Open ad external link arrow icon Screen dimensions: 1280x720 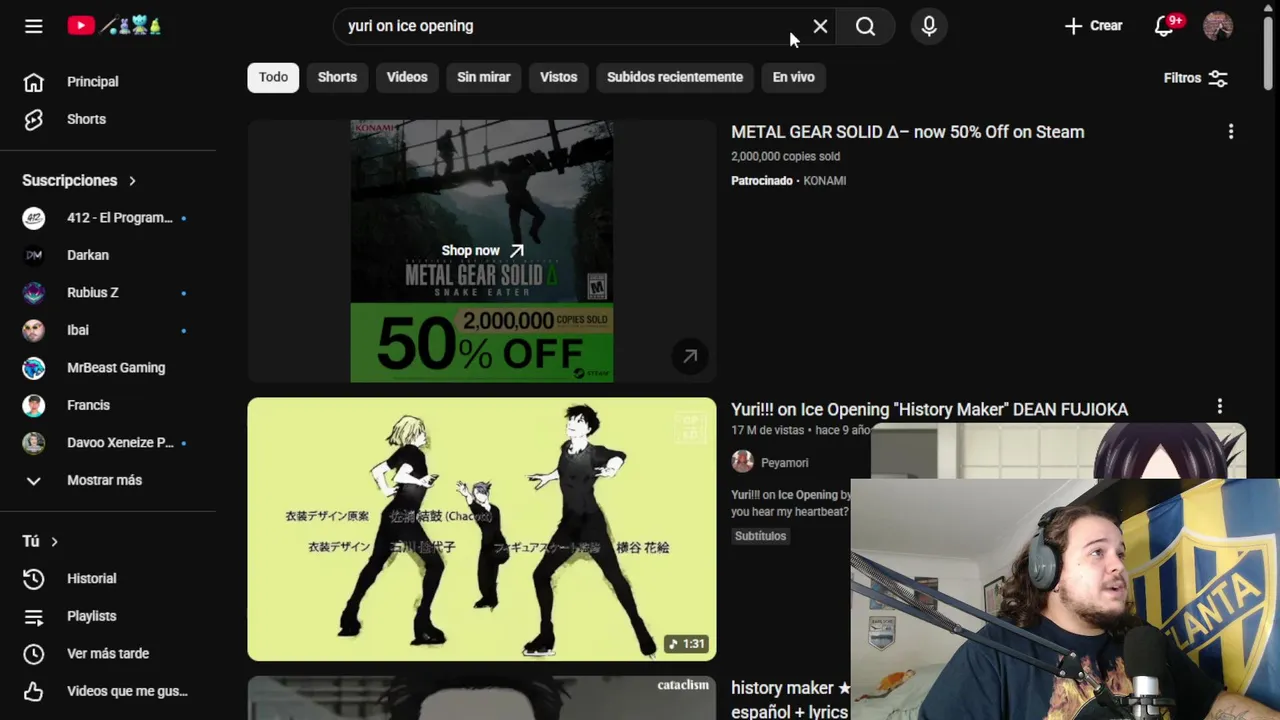(690, 356)
